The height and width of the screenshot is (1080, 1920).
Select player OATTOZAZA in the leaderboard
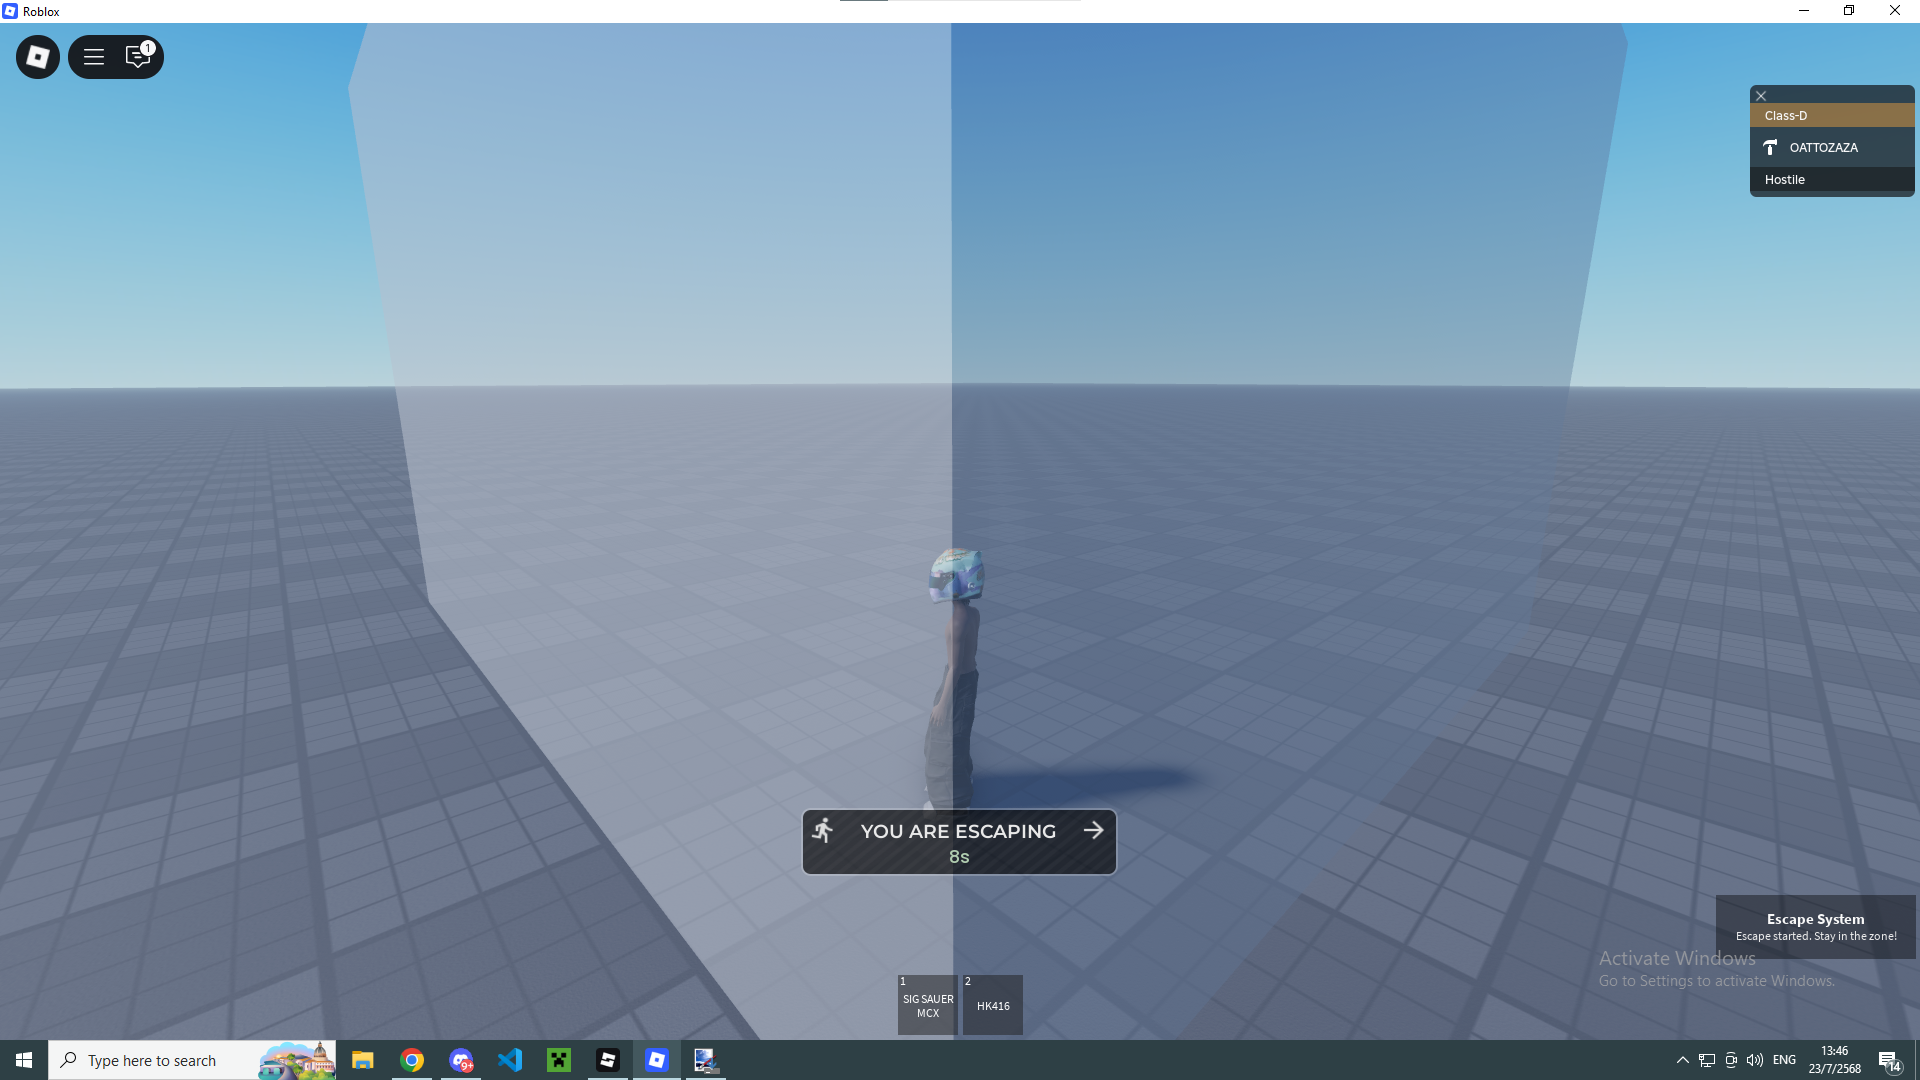(x=1832, y=148)
